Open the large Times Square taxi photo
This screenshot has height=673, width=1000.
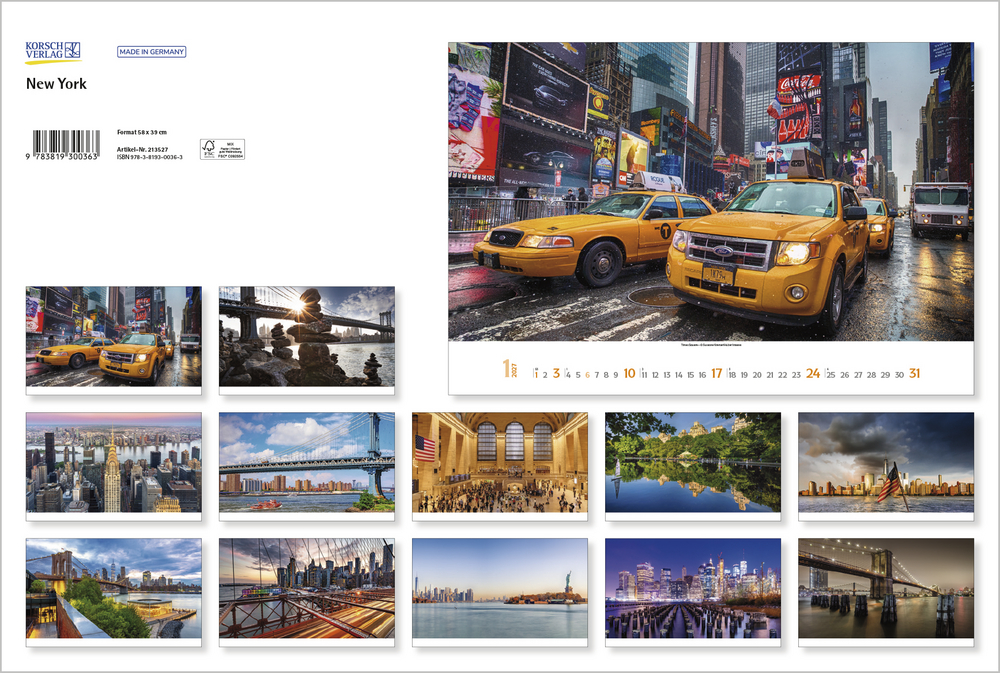coord(710,191)
